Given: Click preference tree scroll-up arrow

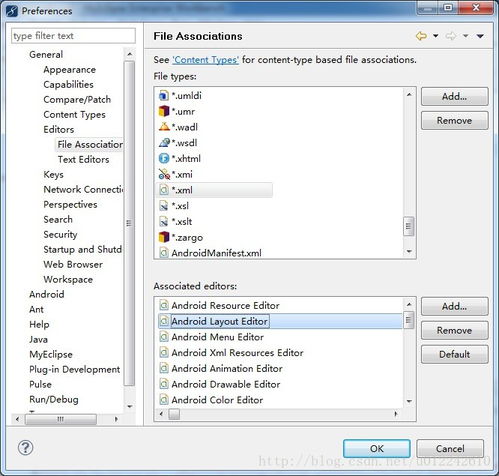Looking at the screenshot, I should point(130,54).
